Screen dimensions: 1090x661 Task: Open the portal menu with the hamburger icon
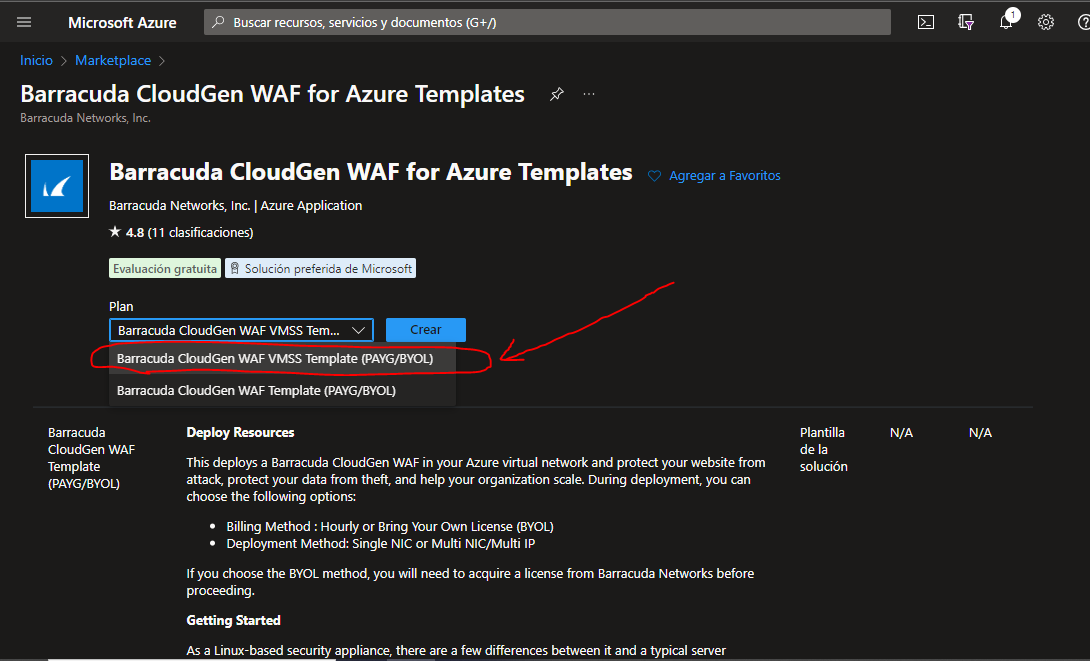23,22
